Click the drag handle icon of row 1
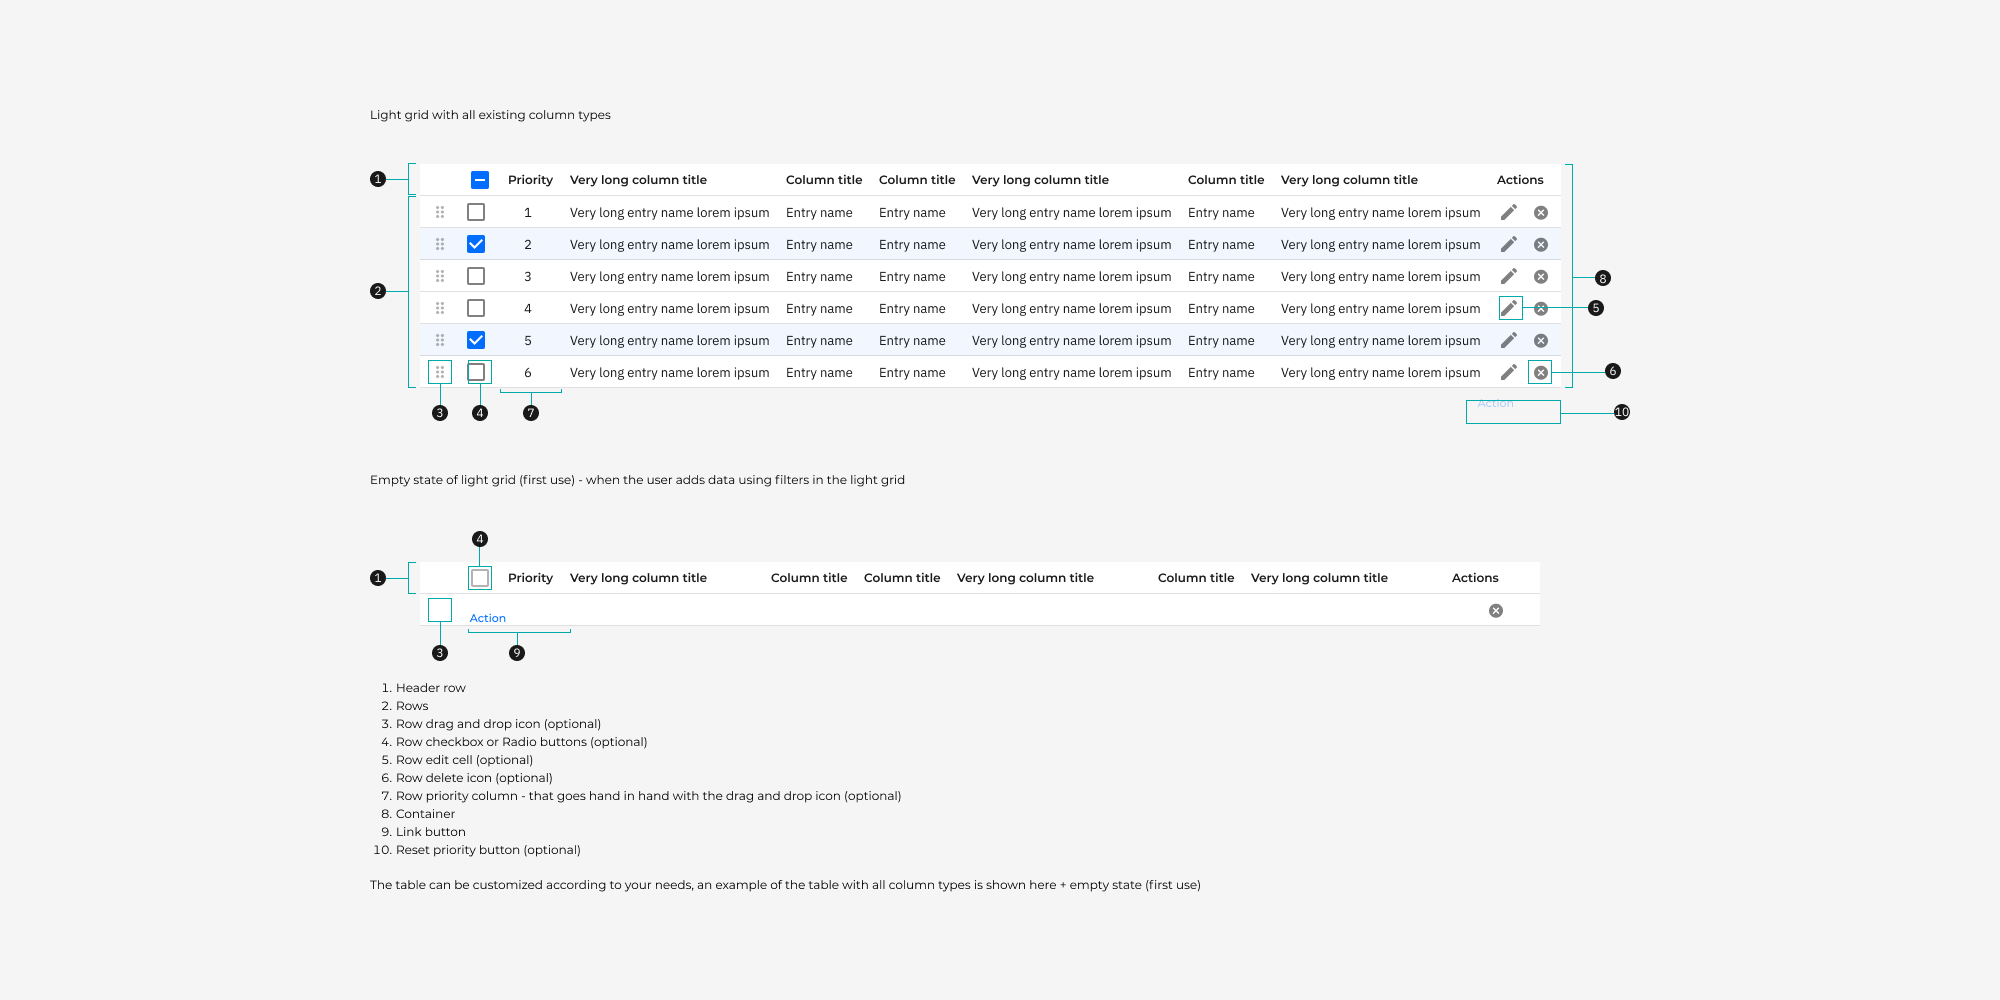 click(x=440, y=212)
